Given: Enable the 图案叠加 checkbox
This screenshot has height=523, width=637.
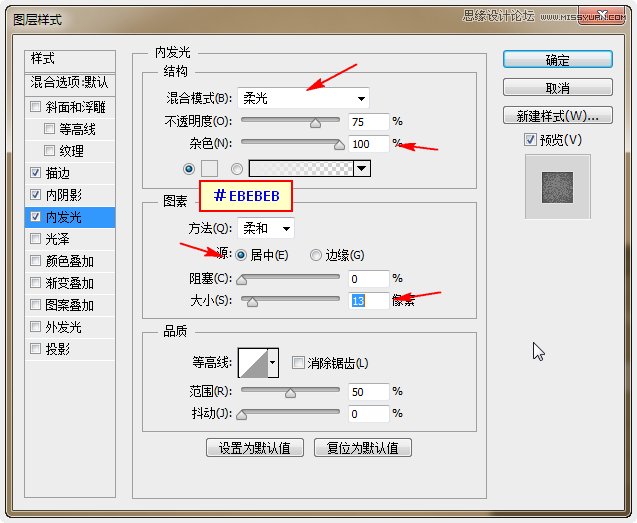Looking at the screenshot, I should pos(36,304).
